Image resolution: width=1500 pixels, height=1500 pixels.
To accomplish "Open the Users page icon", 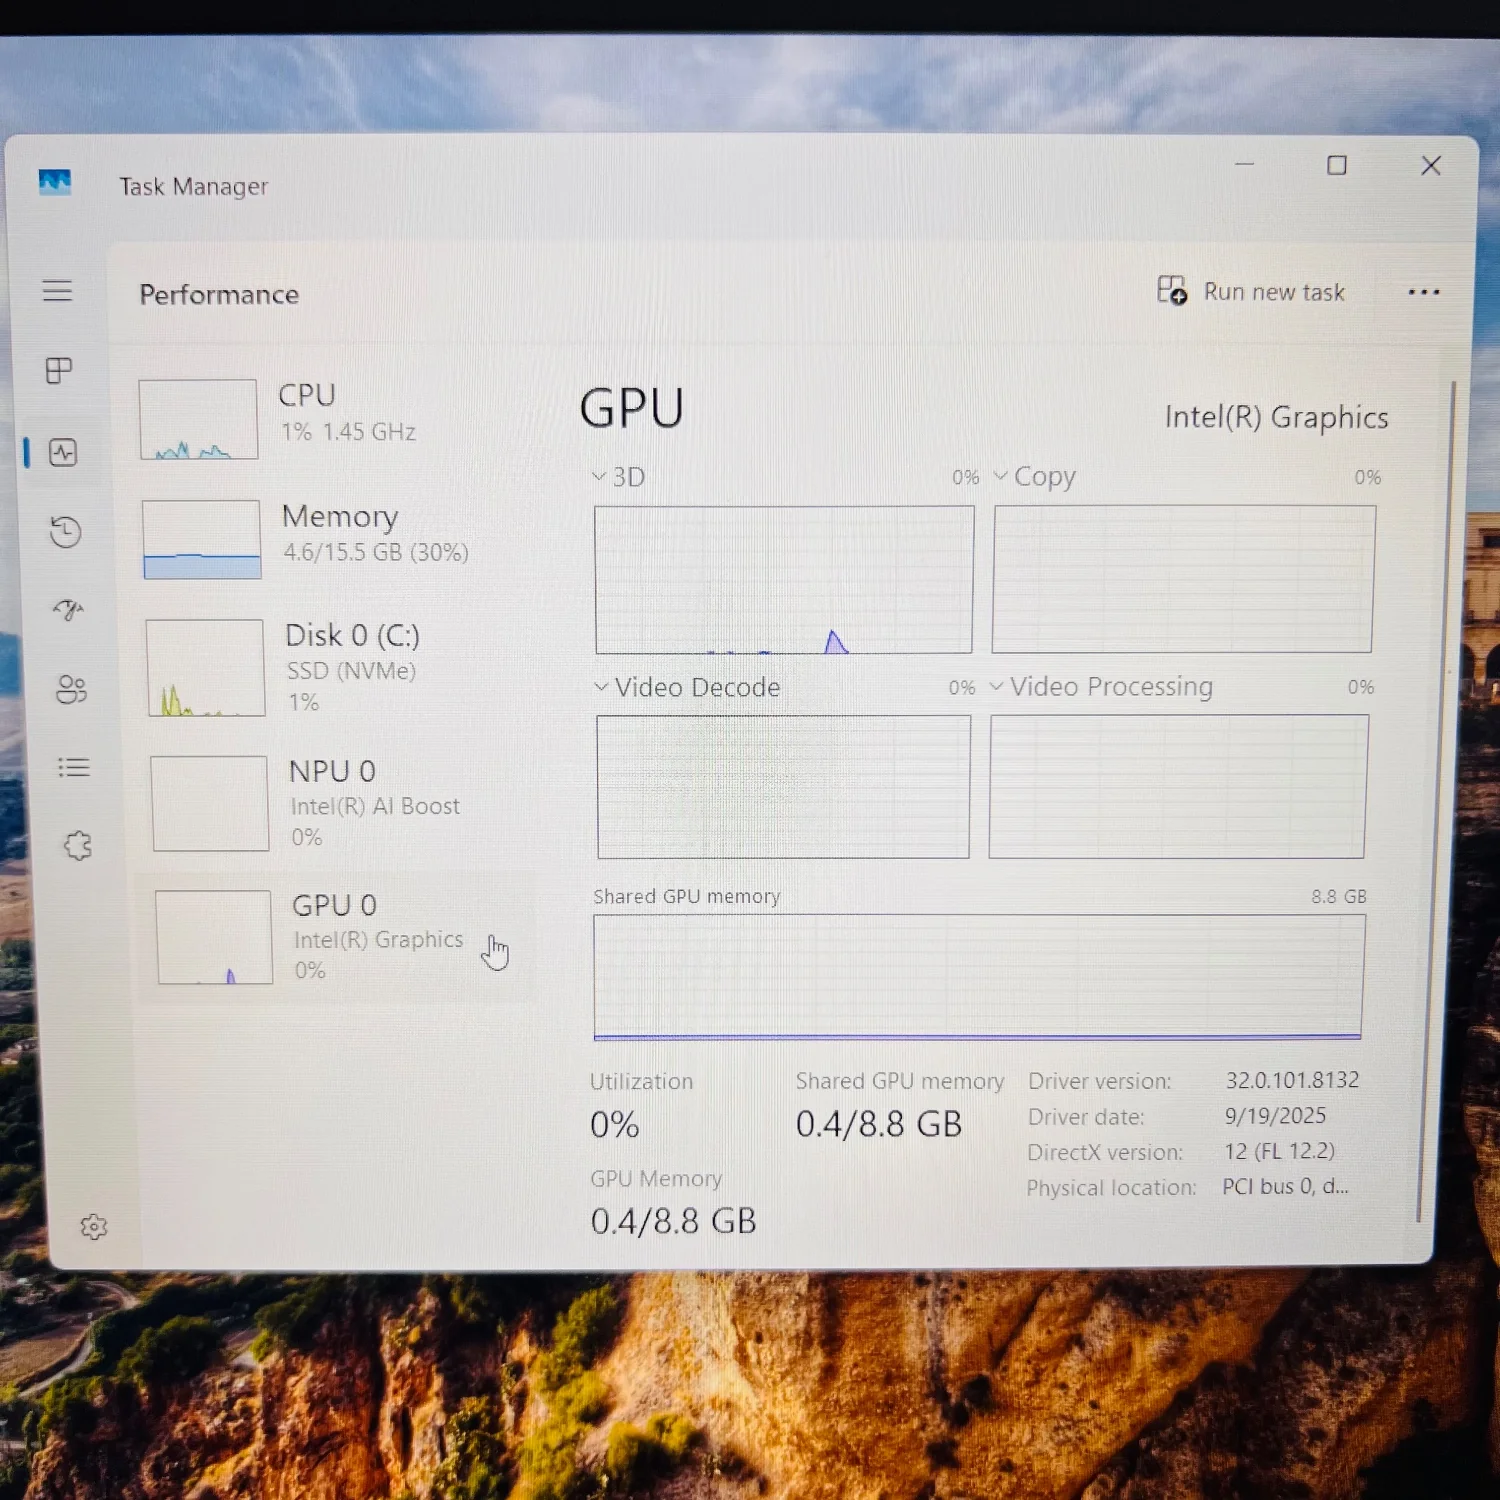I will (72, 689).
